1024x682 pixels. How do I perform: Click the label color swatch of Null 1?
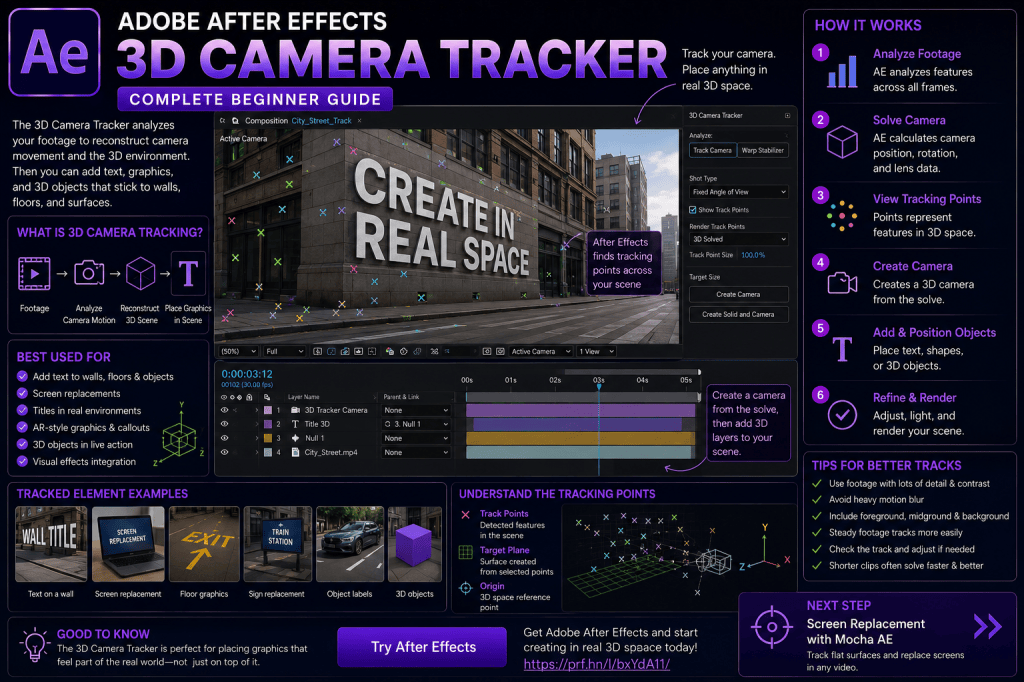pos(268,438)
